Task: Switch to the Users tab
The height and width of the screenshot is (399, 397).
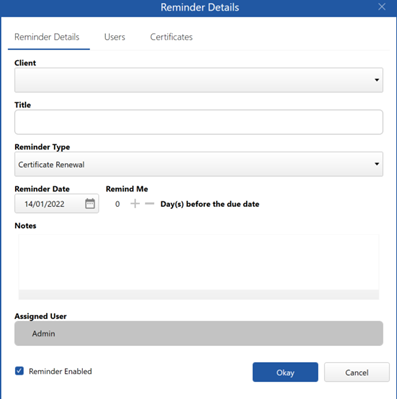Action: pos(115,37)
